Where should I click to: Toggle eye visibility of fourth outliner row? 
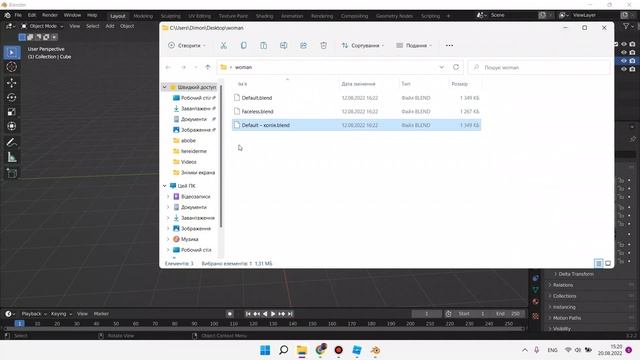(624, 69)
